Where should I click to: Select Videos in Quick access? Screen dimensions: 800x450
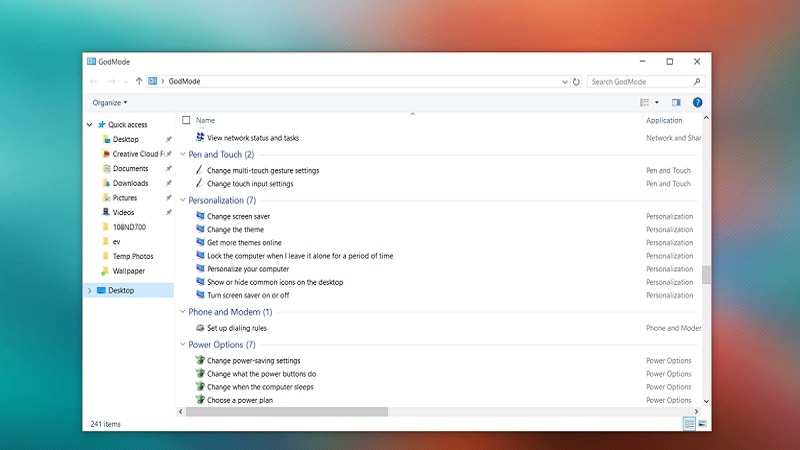coord(123,212)
